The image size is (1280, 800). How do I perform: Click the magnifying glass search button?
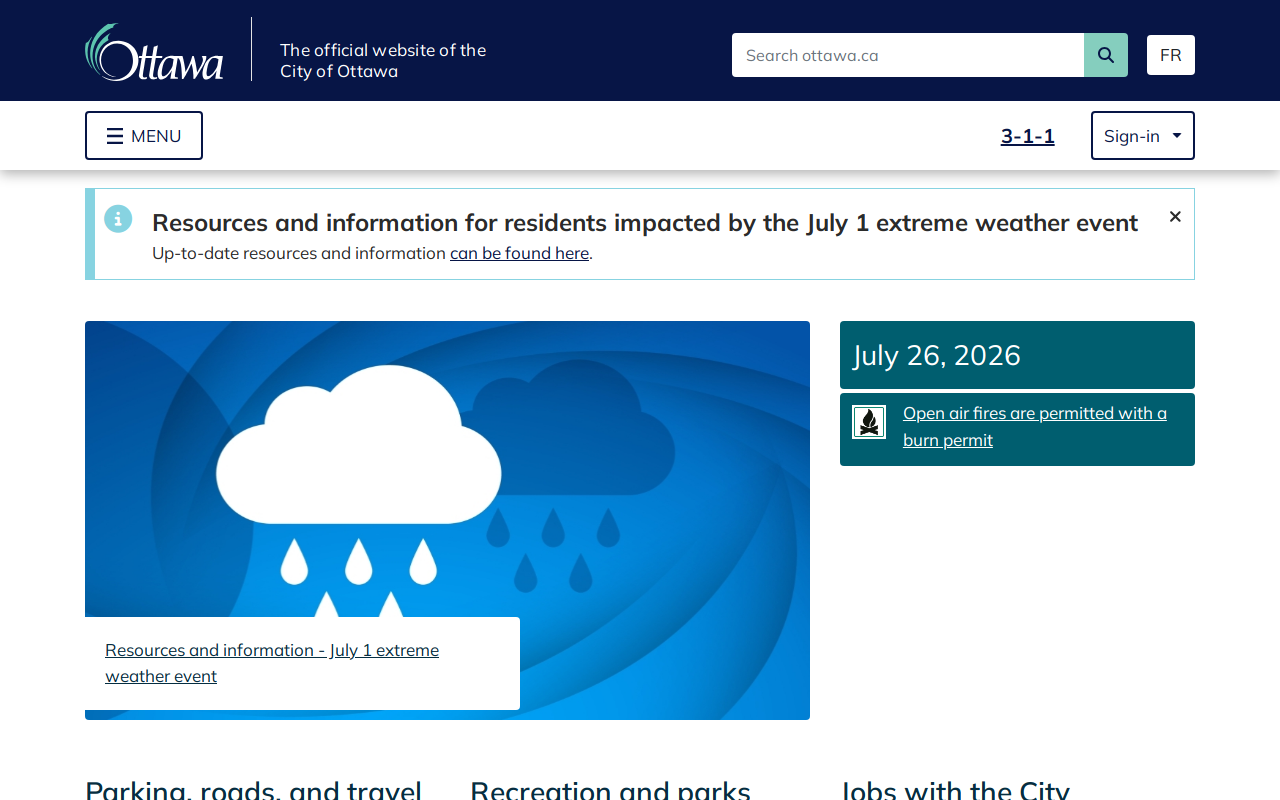tap(1106, 55)
